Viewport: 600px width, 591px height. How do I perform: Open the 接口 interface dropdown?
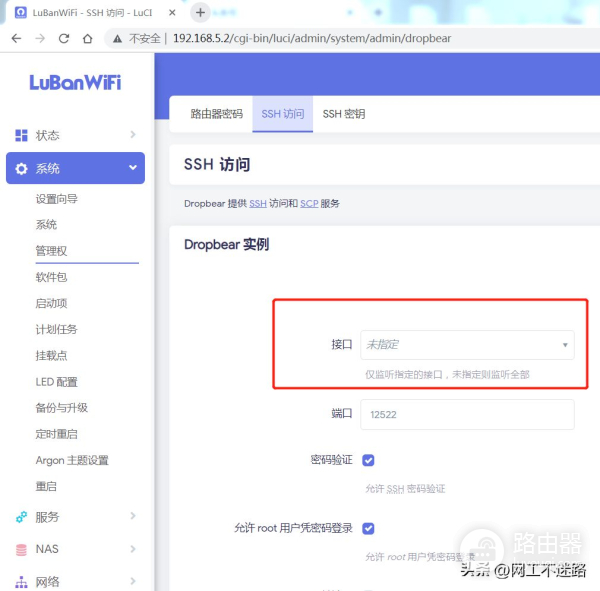pos(467,345)
